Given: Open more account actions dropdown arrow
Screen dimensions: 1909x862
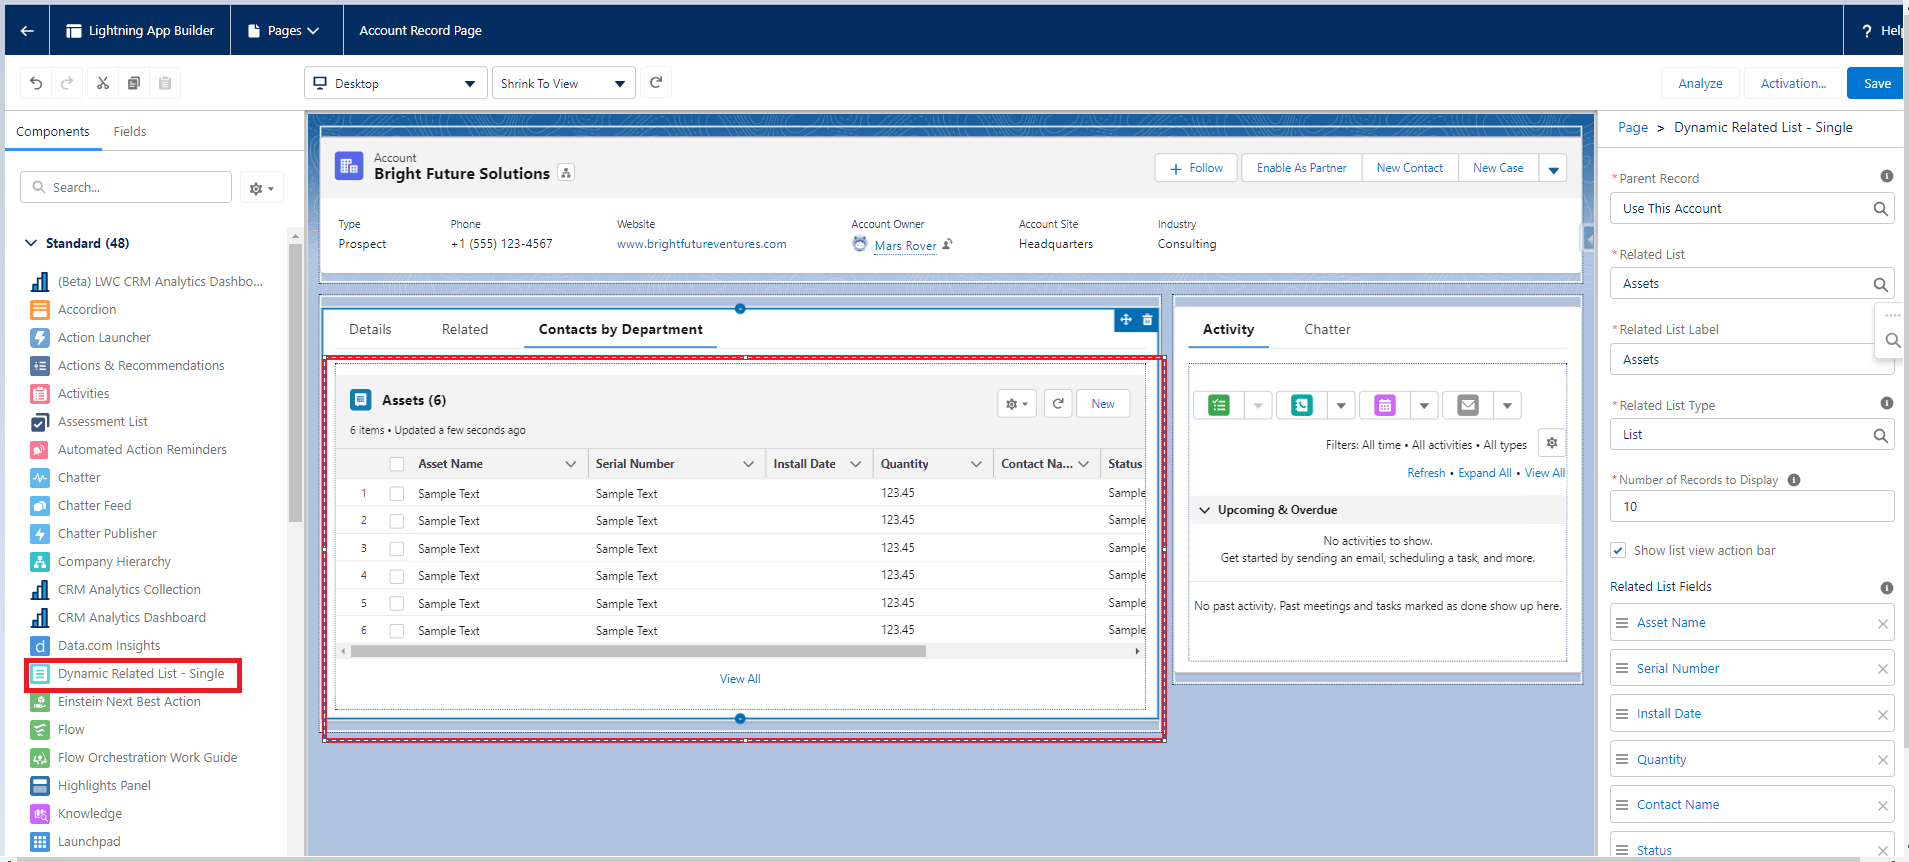Looking at the screenshot, I should (1553, 168).
